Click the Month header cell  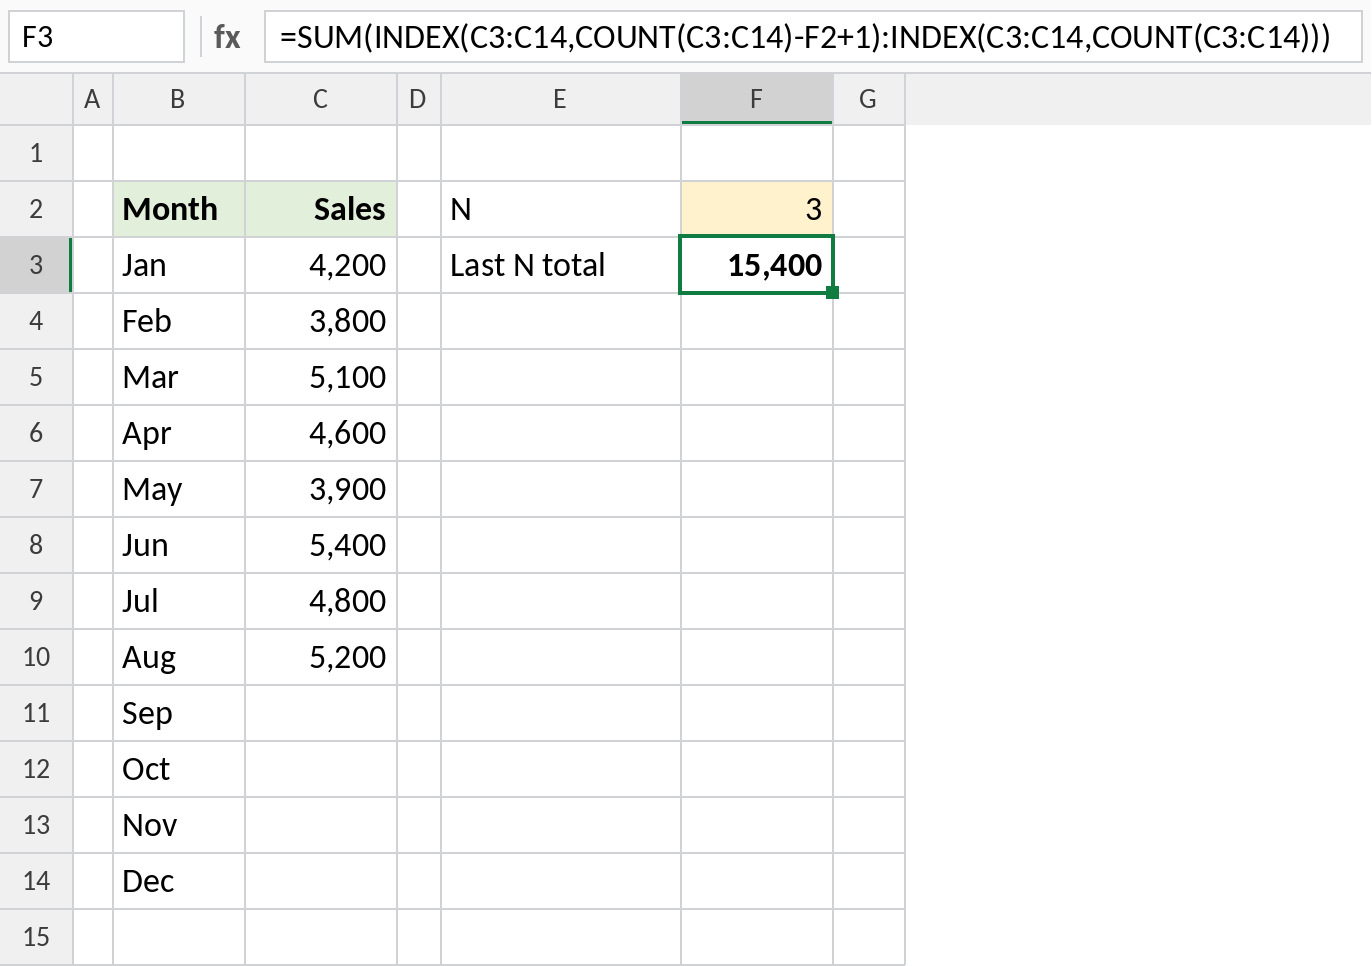[179, 209]
